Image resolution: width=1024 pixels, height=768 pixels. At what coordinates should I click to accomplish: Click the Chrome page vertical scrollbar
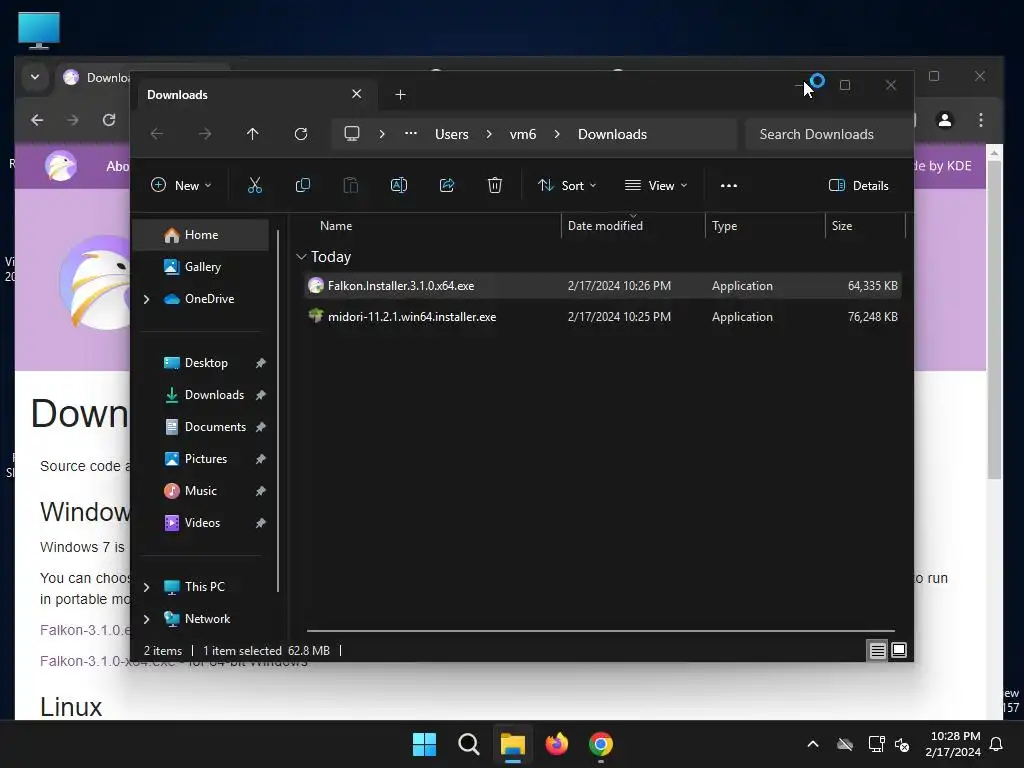[x=994, y=320]
